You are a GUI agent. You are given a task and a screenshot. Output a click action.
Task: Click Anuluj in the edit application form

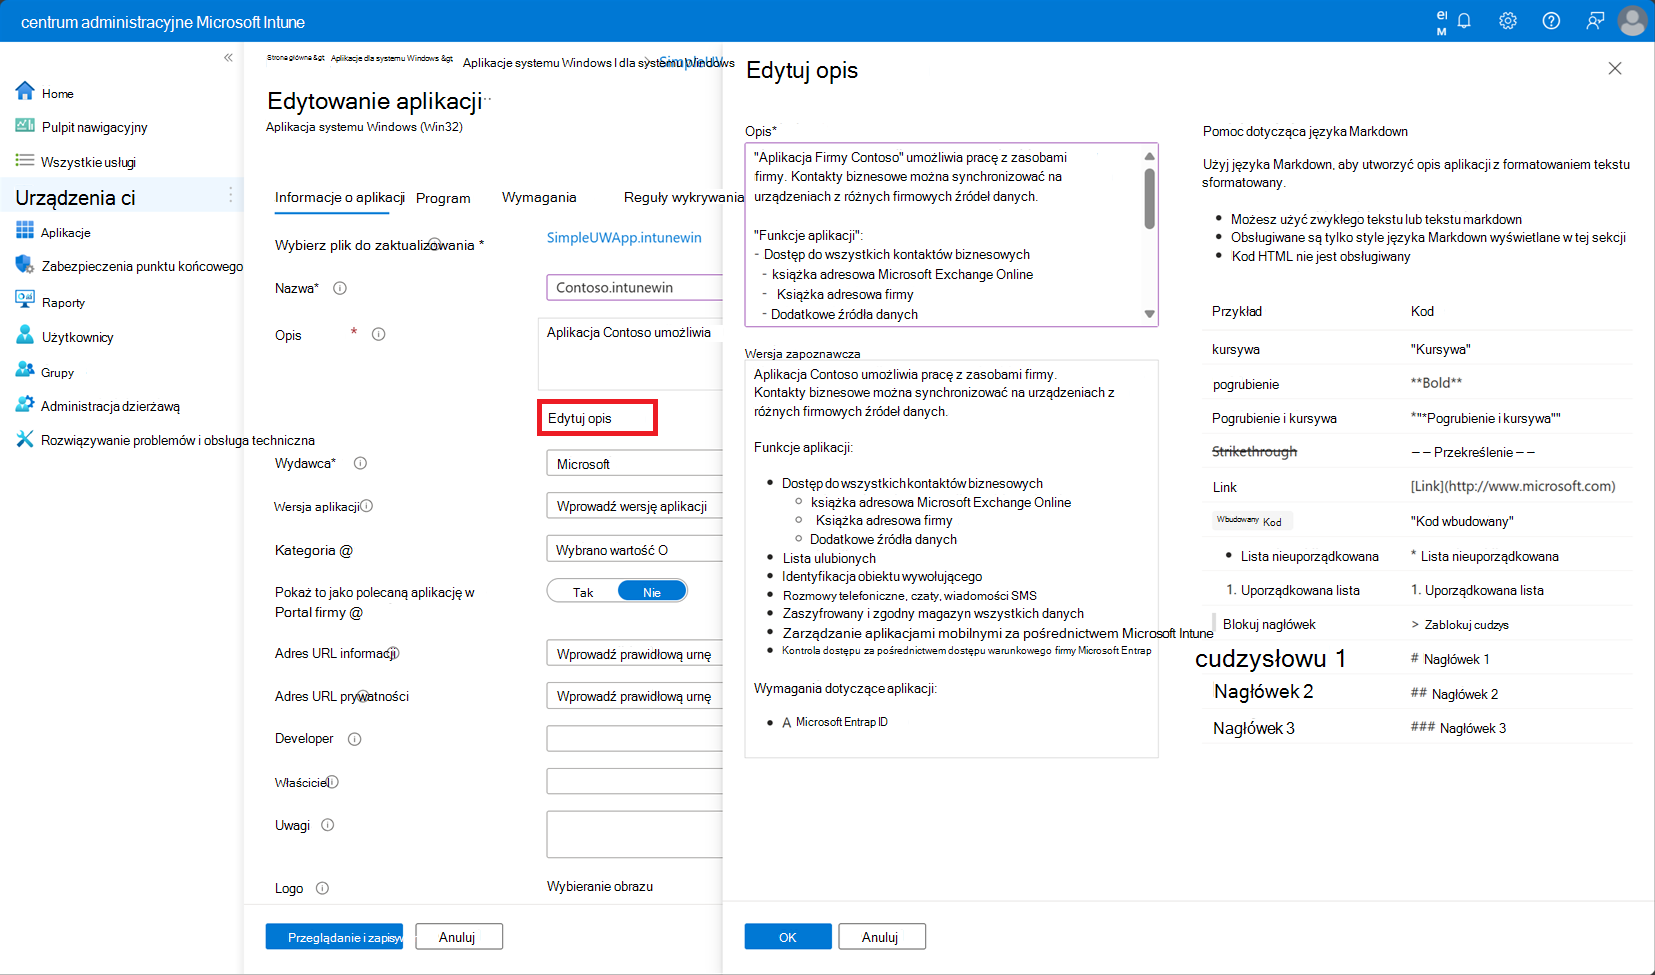[458, 937]
